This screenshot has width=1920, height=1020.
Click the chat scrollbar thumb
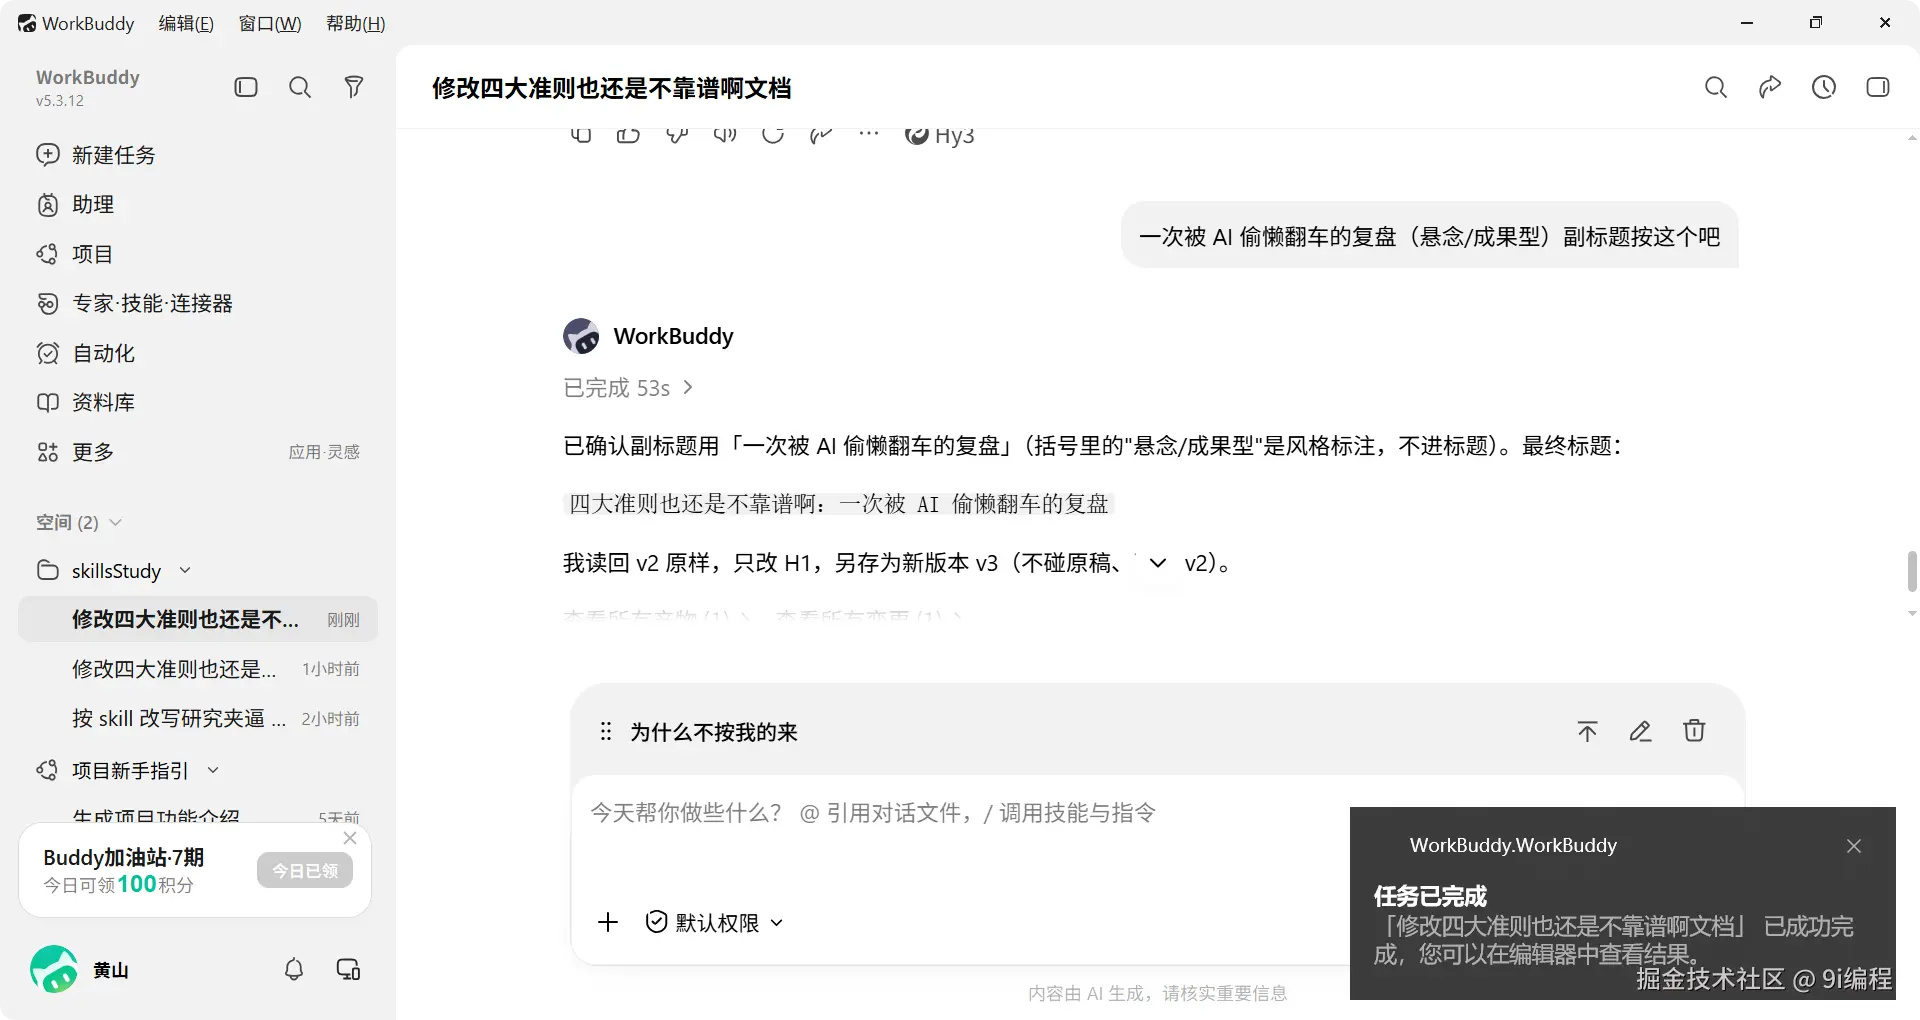coord(1912,571)
